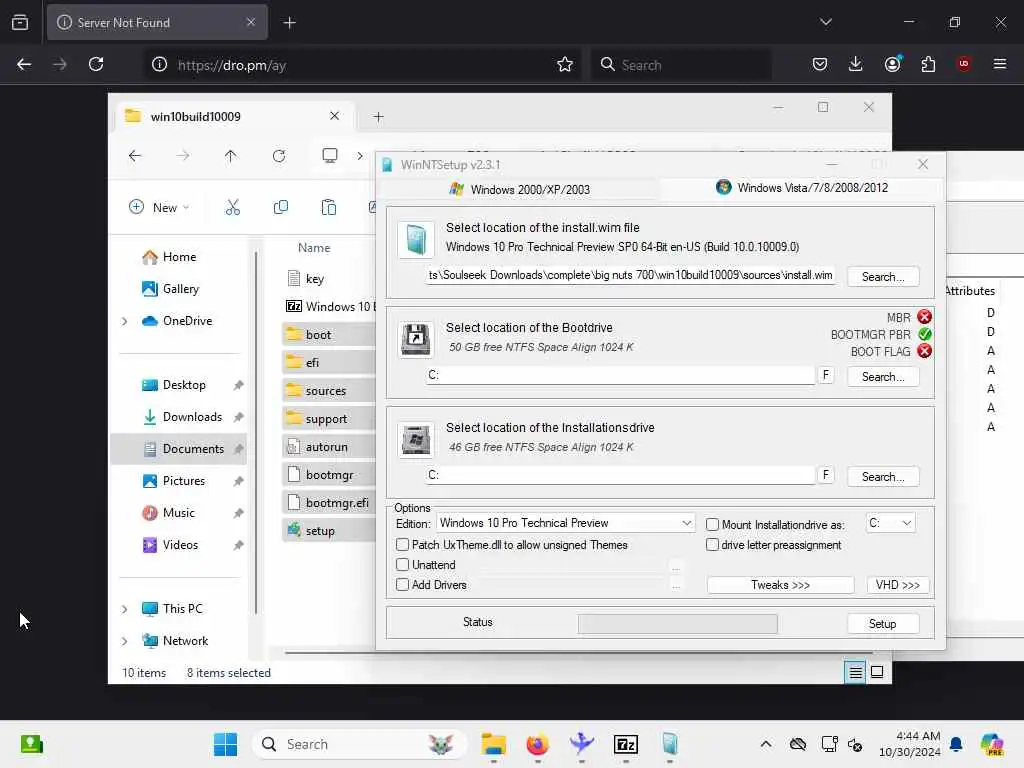
Task: Click the MBR red status indicator
Action: pyautogui.click(x=924, y=317)
